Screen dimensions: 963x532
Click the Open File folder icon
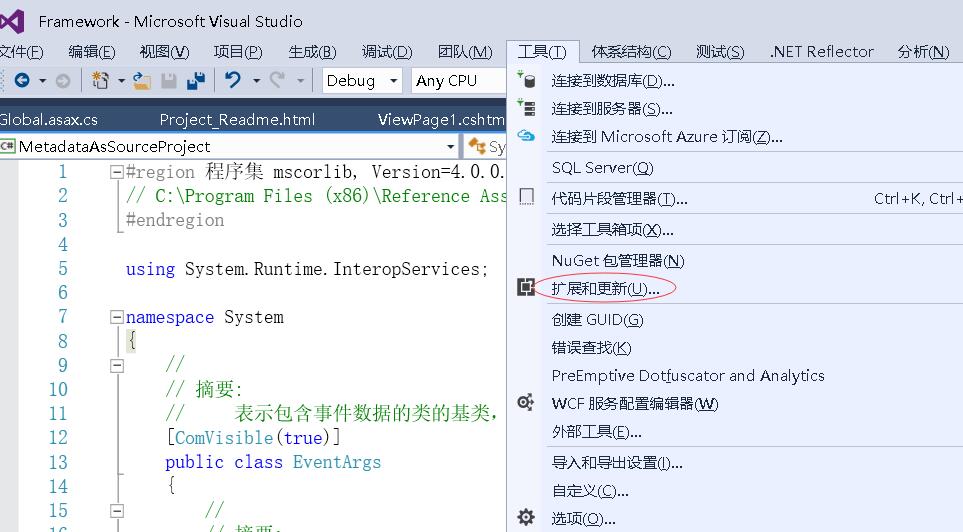(x=142, y=81)
